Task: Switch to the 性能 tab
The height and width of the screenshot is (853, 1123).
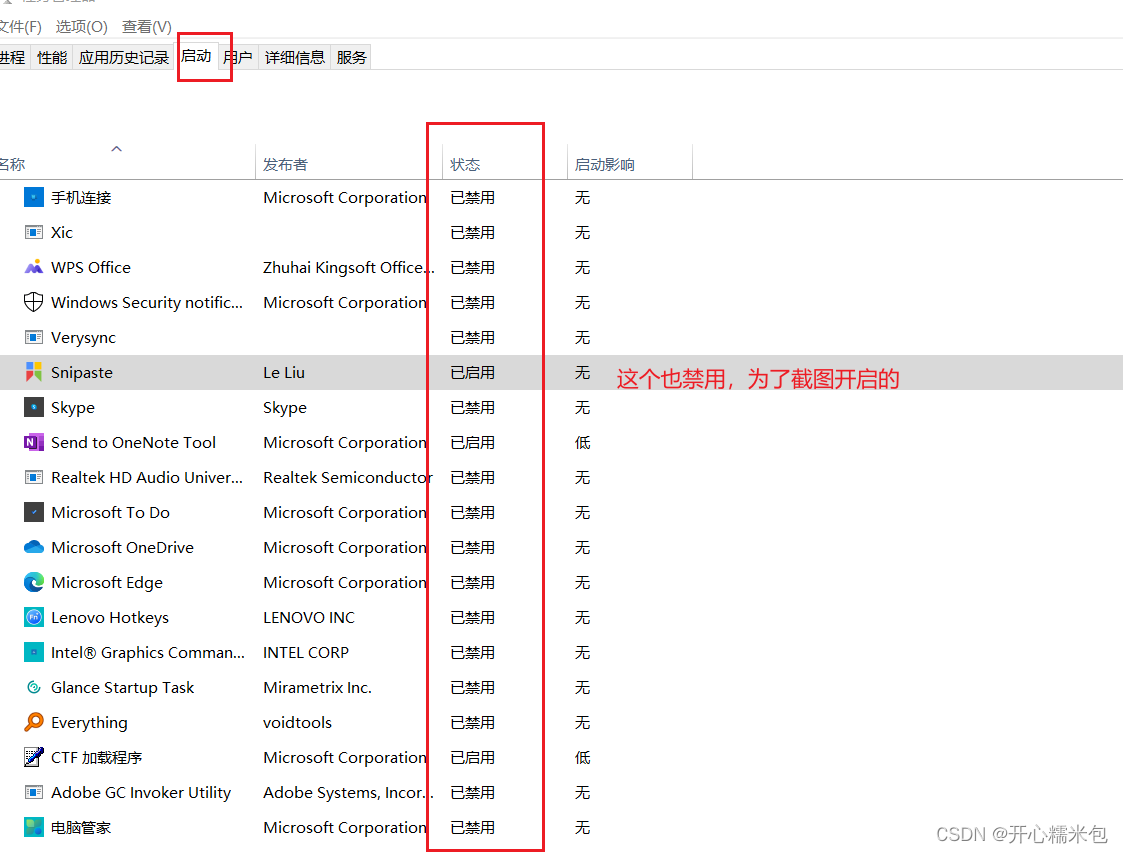Action: 52,57
